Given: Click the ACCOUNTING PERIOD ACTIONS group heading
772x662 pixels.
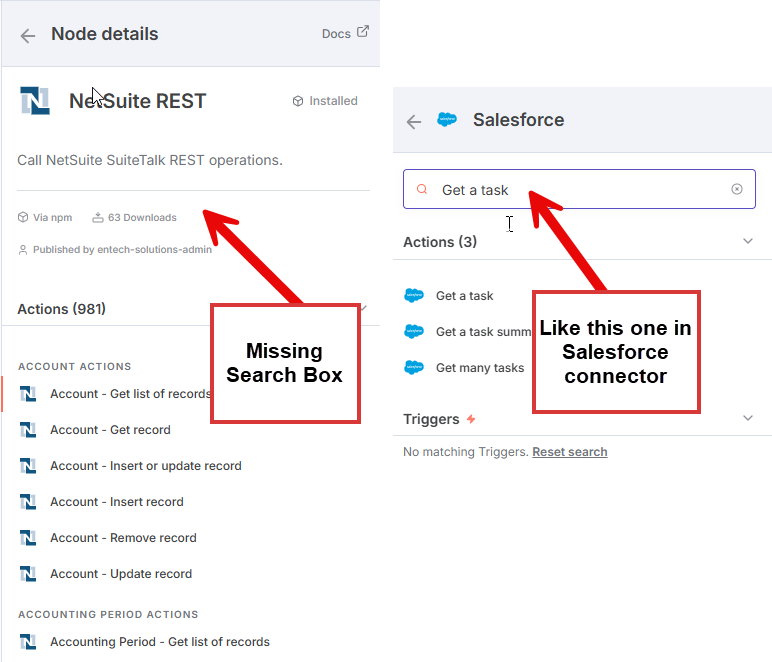Looking at the screenshot, I should 108,614.
